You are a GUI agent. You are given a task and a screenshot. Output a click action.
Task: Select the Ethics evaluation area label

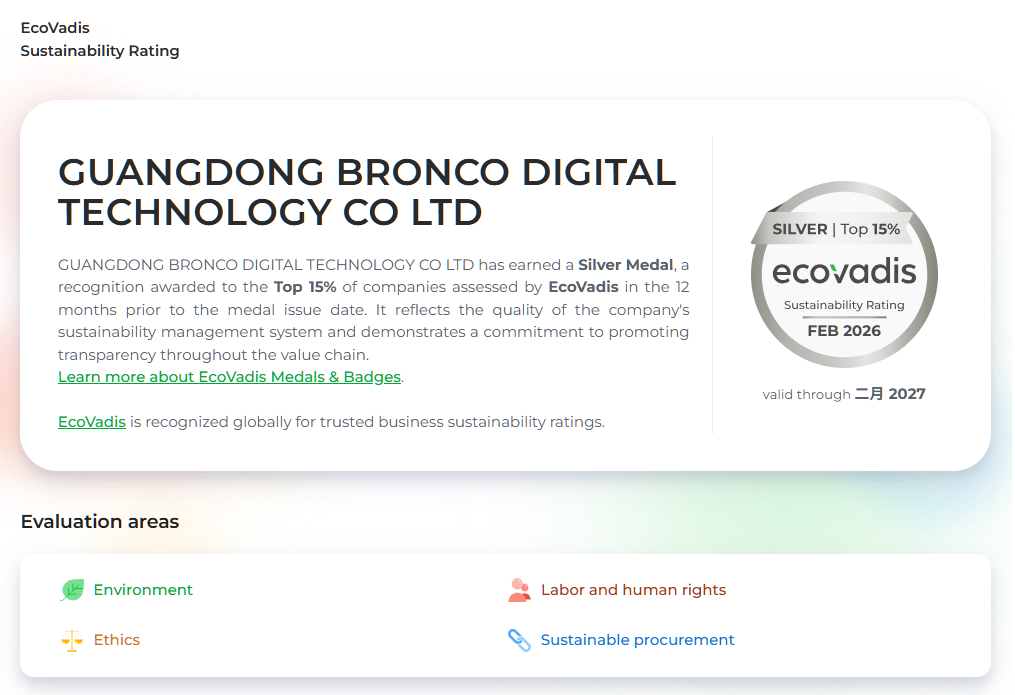pyautogui.click(x=117, y=640)
